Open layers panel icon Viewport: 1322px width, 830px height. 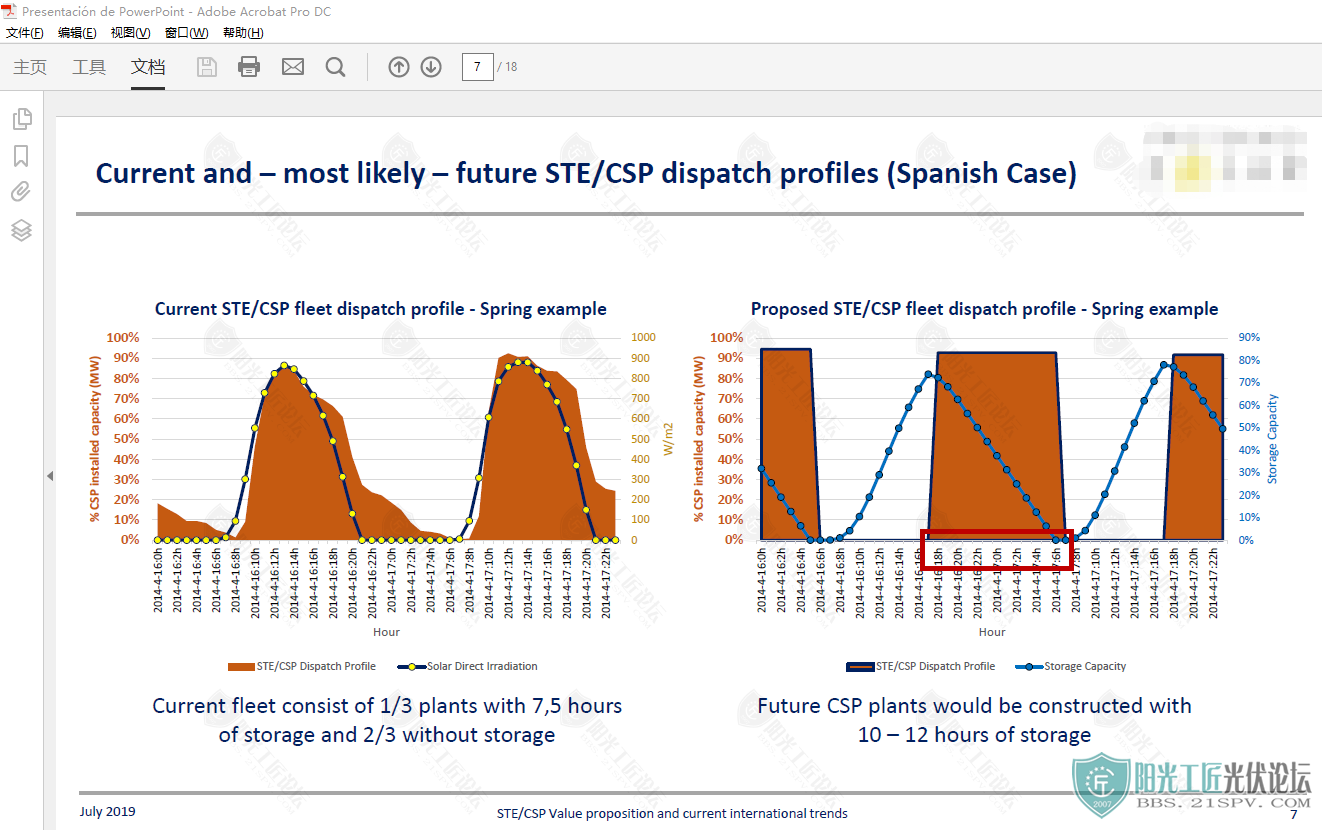click(x=22, y=230)
